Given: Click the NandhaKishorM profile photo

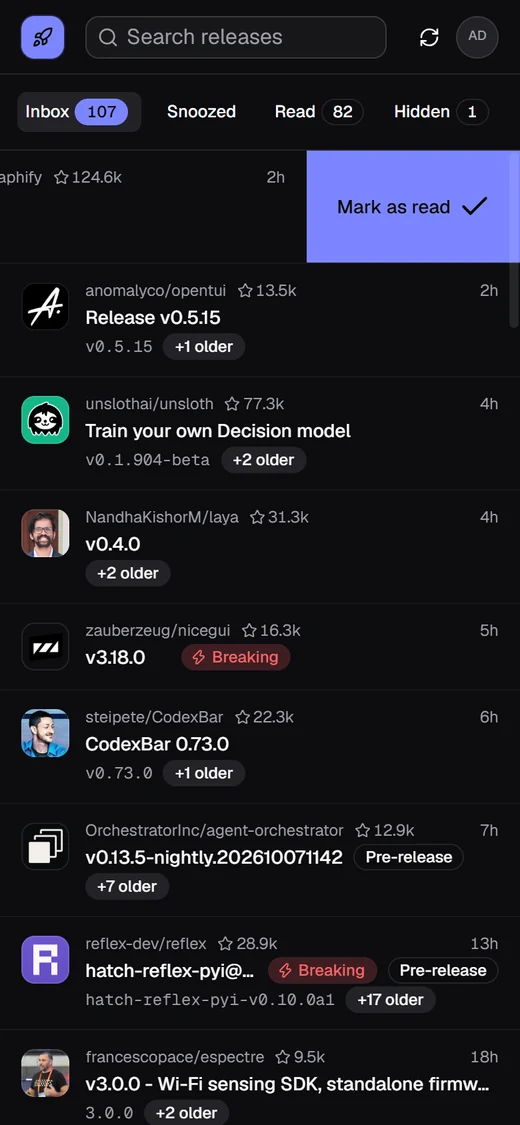Looking at the screenshot, I should (x=45, y=533).
